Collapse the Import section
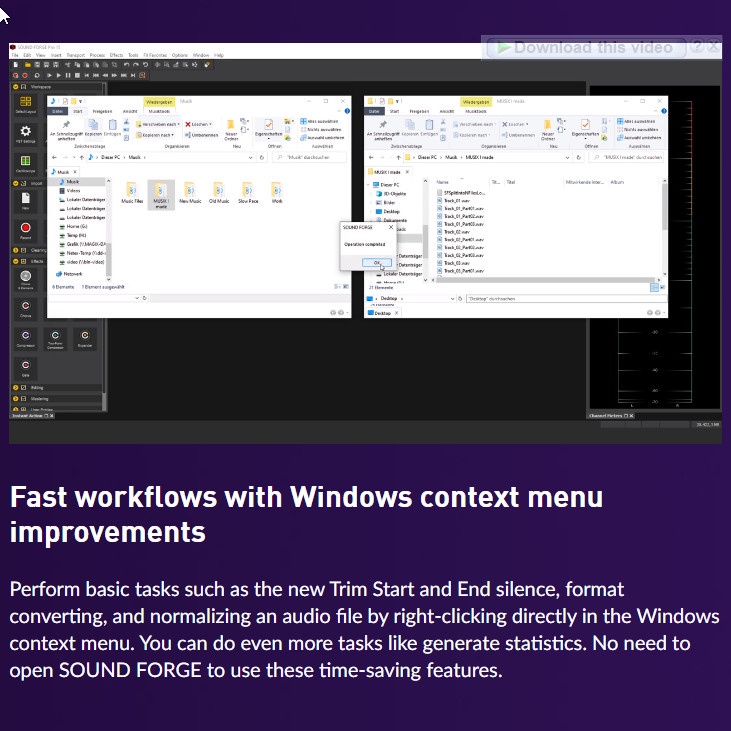This screenshot has width=731, height=731. click(15, 183)
